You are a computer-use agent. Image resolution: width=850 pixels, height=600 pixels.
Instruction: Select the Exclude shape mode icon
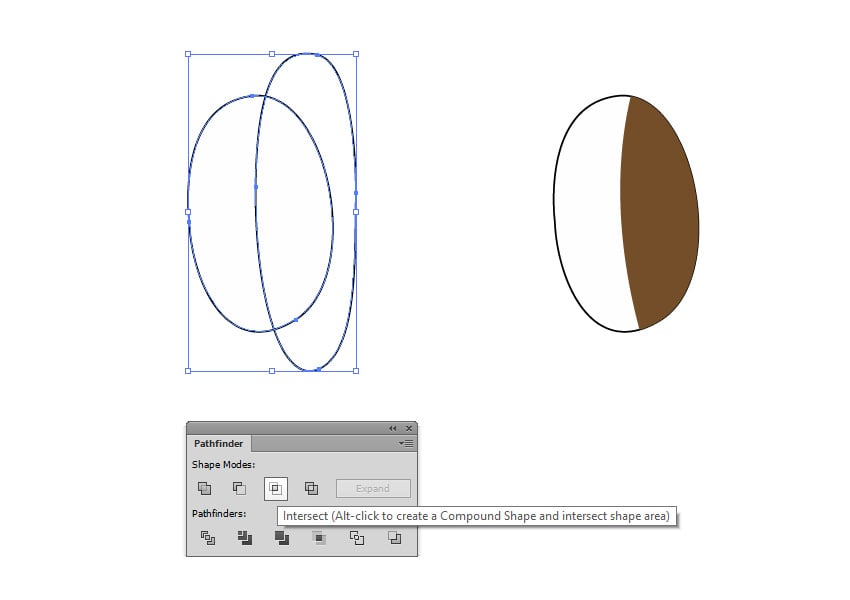311,488
